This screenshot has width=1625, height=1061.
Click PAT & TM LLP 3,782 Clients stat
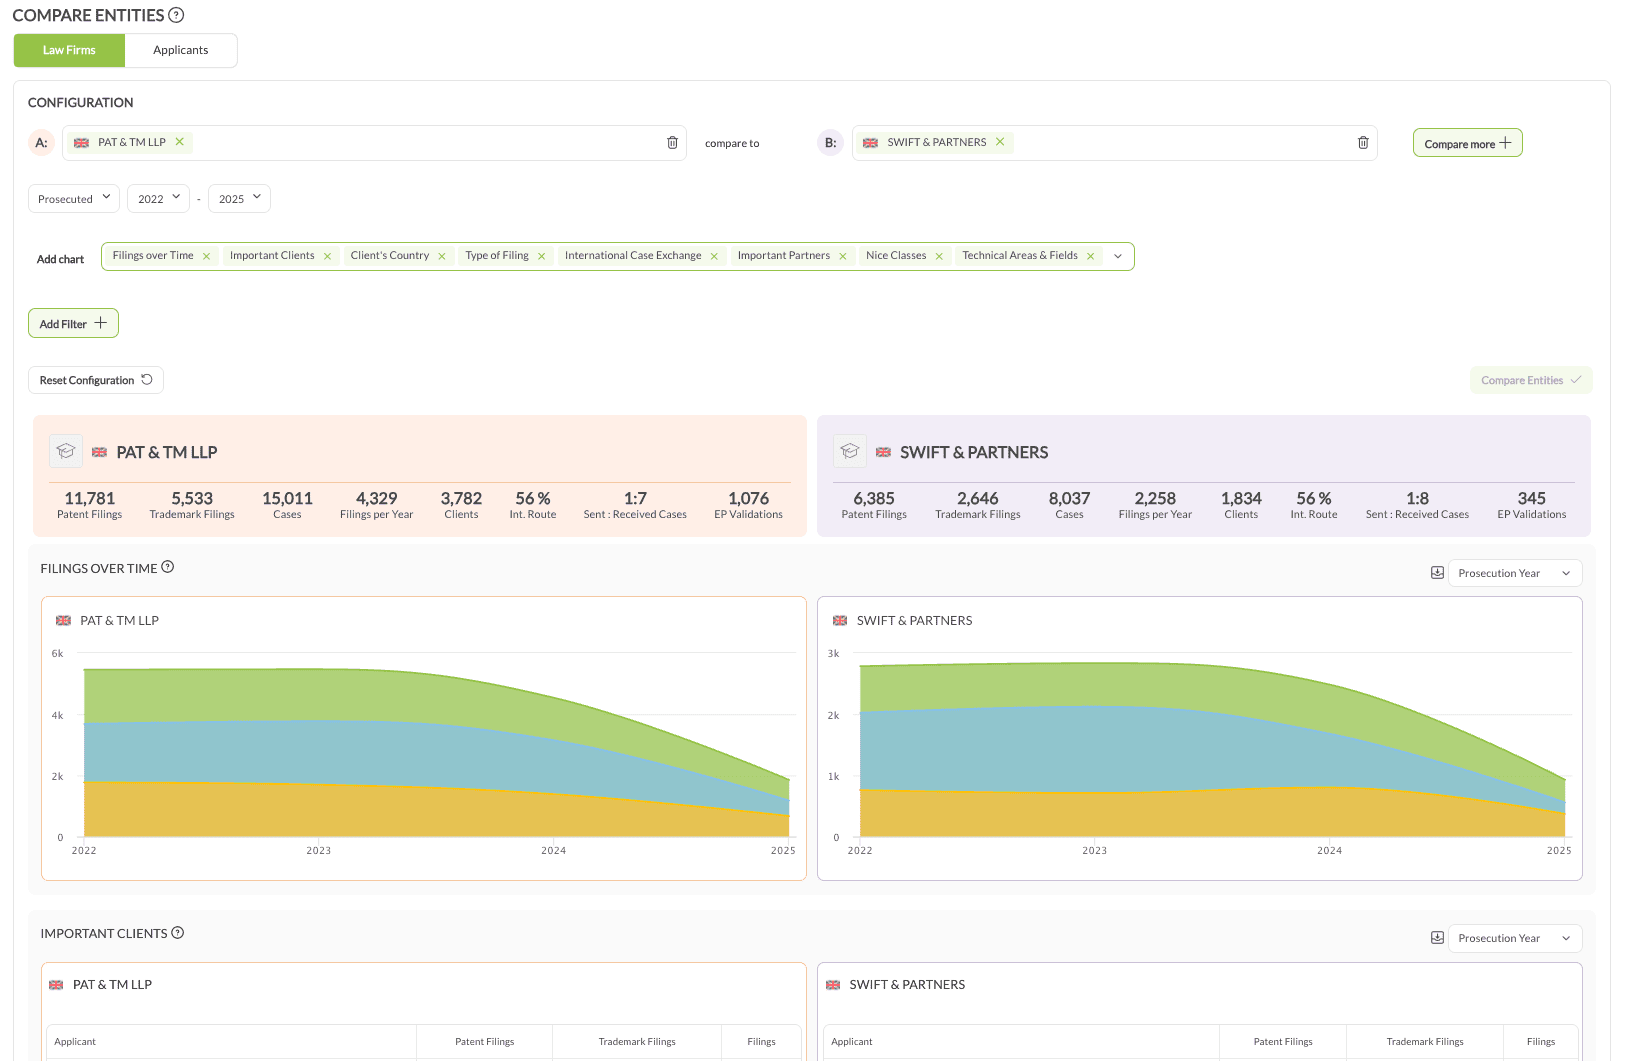pos(461,505)
